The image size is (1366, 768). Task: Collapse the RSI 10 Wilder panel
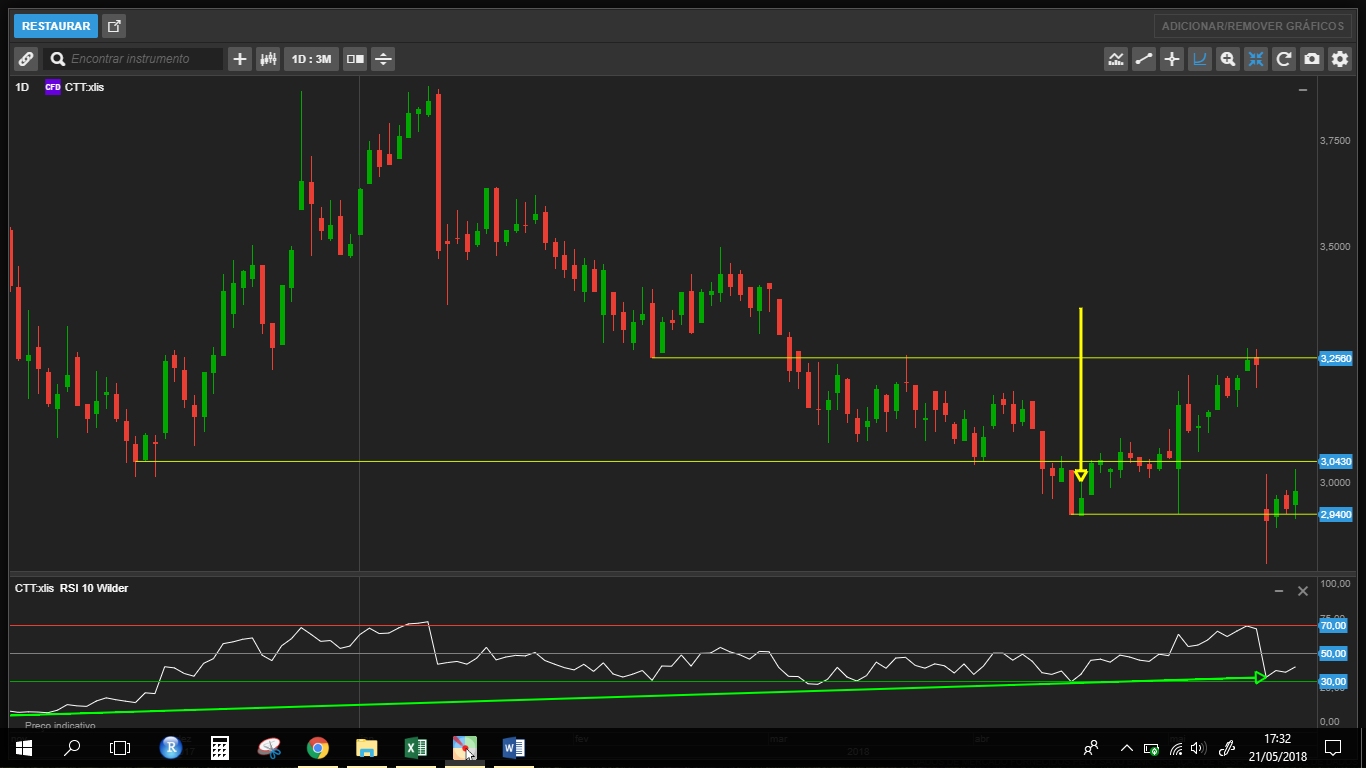(1278, 591)
